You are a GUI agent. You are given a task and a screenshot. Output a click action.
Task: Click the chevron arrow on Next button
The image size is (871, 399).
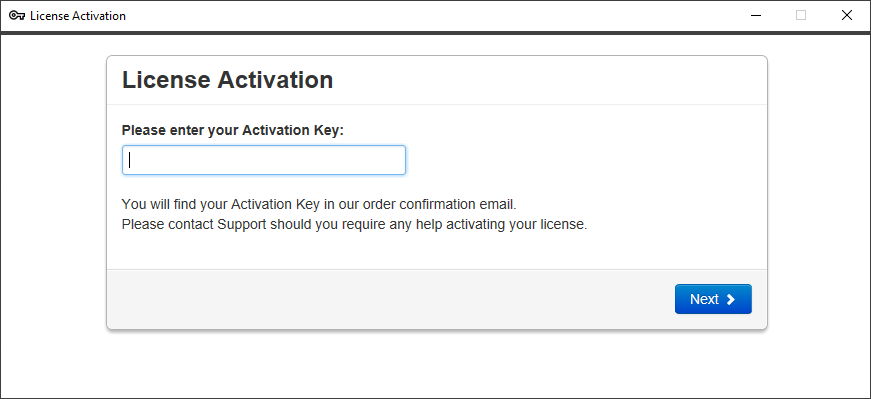[x=730, y=300]
